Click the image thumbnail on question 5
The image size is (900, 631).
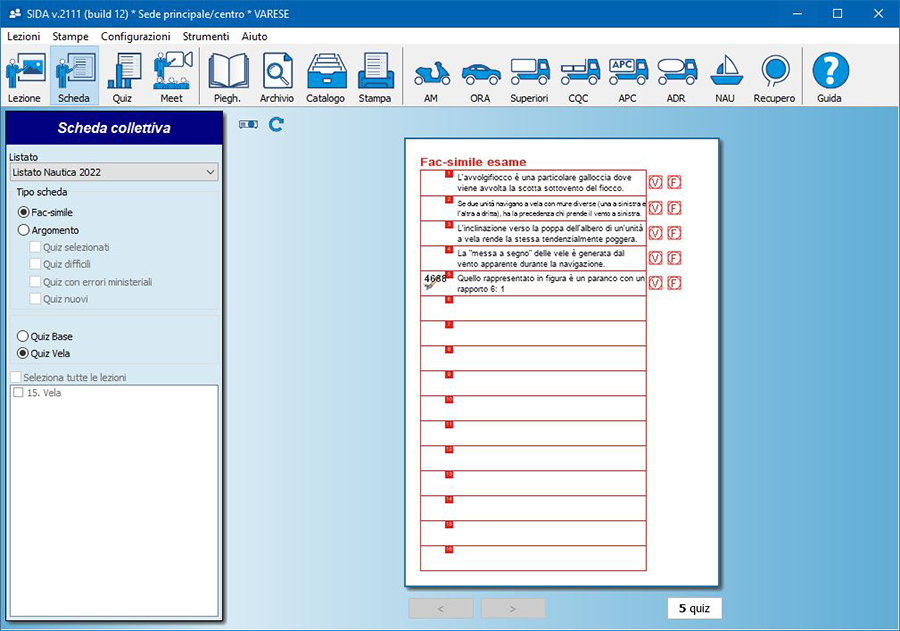pos(431,281)
